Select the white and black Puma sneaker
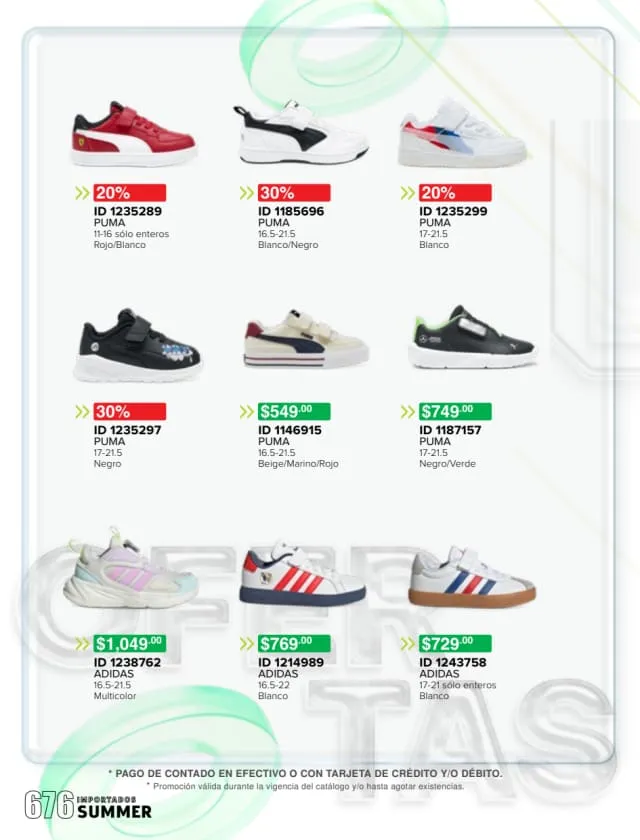The height and width of the screenshot is (840, 640). [x=301, y=132]
